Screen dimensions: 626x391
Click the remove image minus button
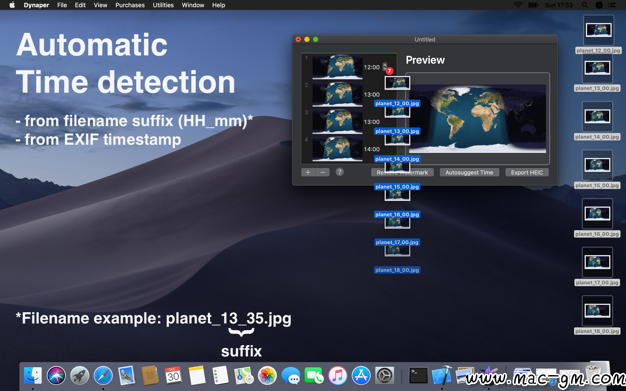click(x=323, y=173)
